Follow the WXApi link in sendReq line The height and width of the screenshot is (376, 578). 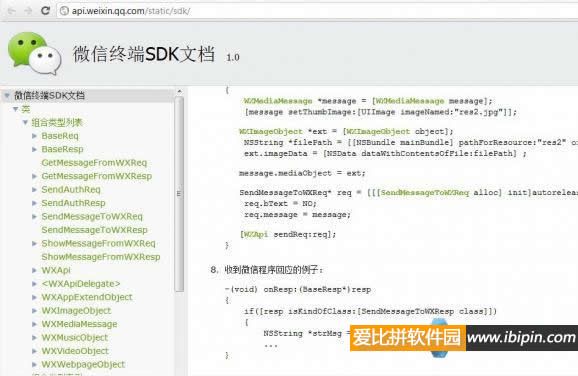(255, 234)
